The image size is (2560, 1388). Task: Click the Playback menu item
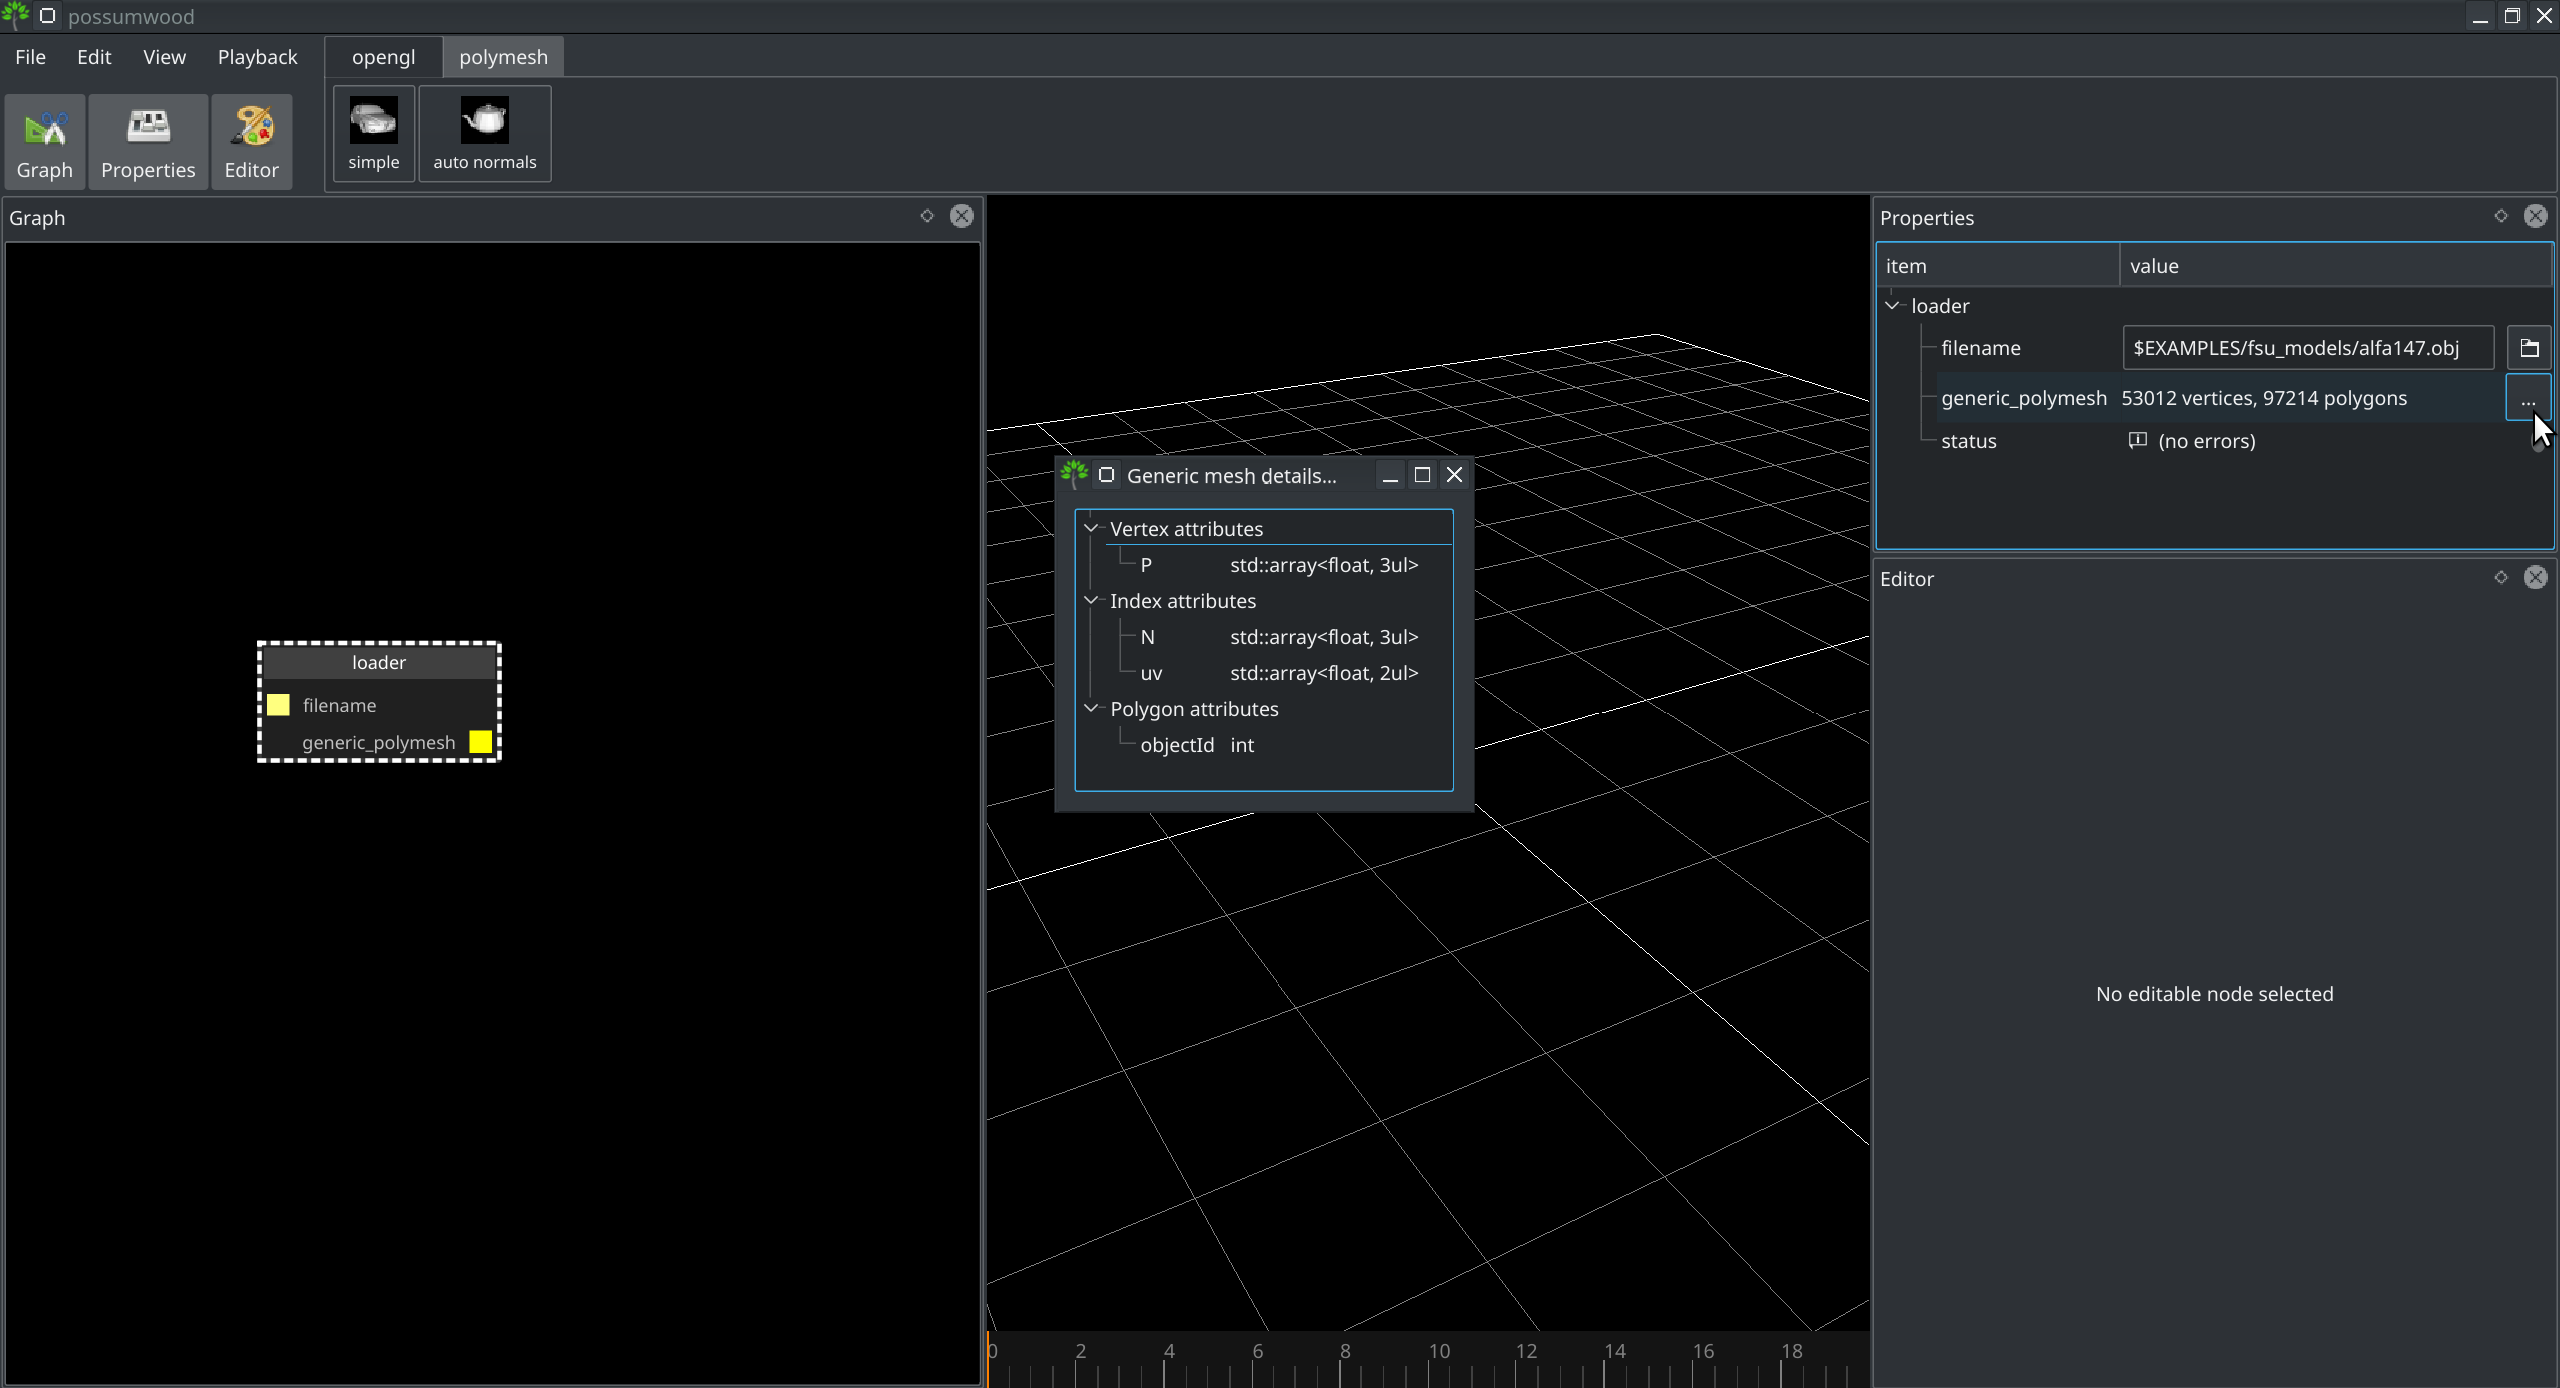pos(256,56)
